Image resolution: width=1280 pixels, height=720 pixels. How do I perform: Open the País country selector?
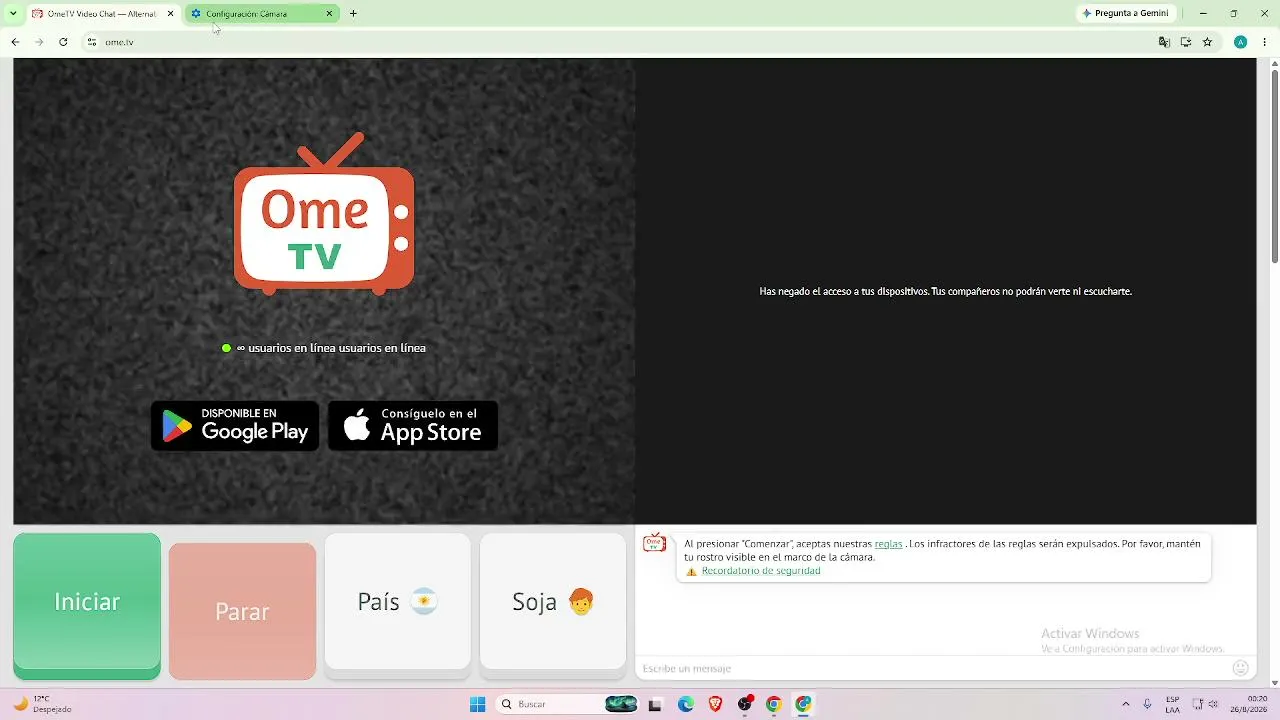(397, 601)
